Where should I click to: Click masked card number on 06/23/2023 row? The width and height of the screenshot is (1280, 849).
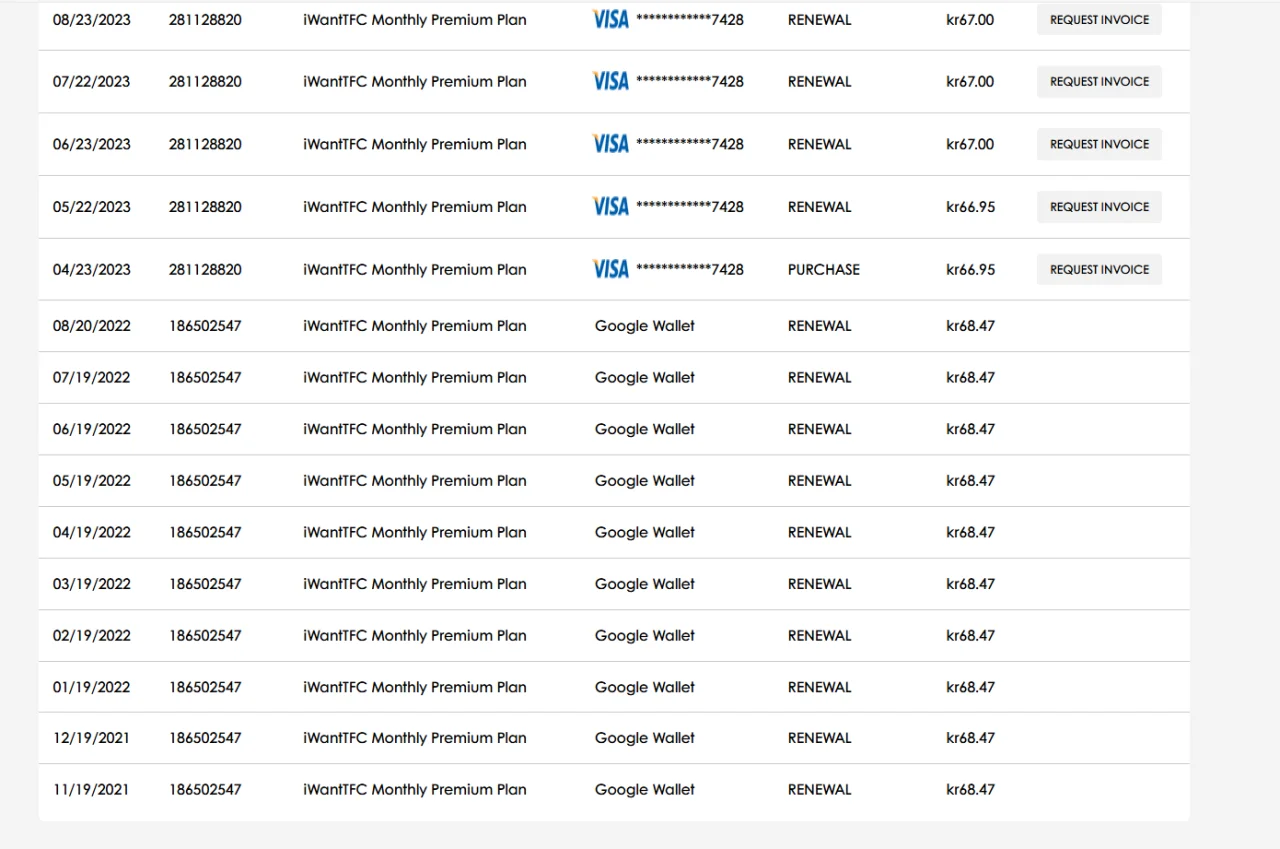pos(690,144)
